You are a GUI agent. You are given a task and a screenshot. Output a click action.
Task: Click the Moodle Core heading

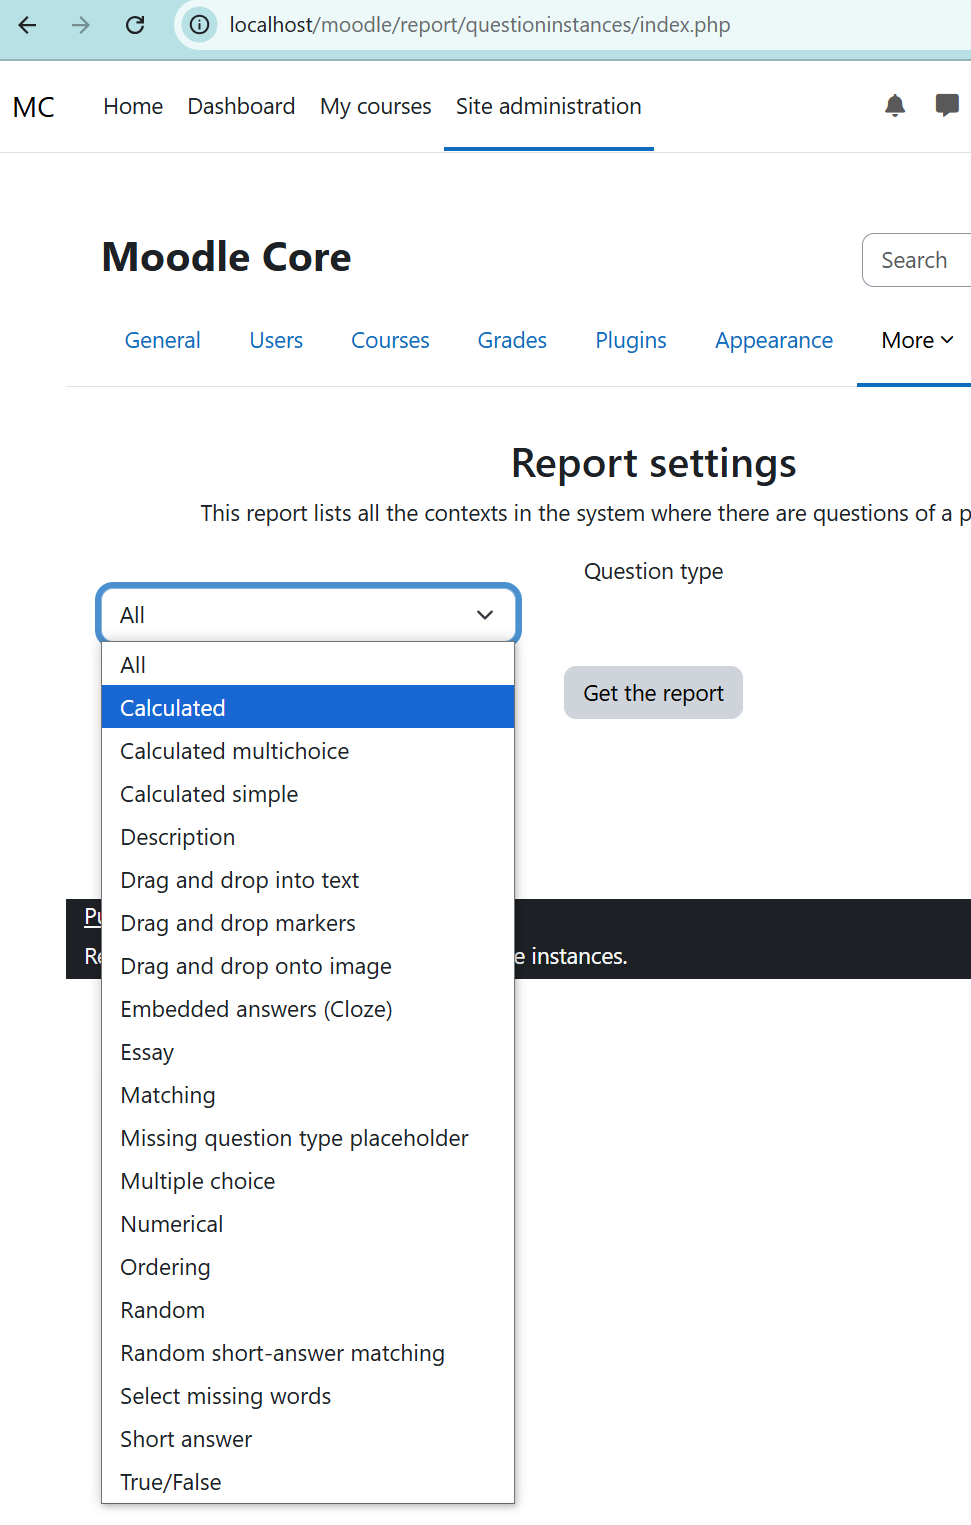[227, 257]
